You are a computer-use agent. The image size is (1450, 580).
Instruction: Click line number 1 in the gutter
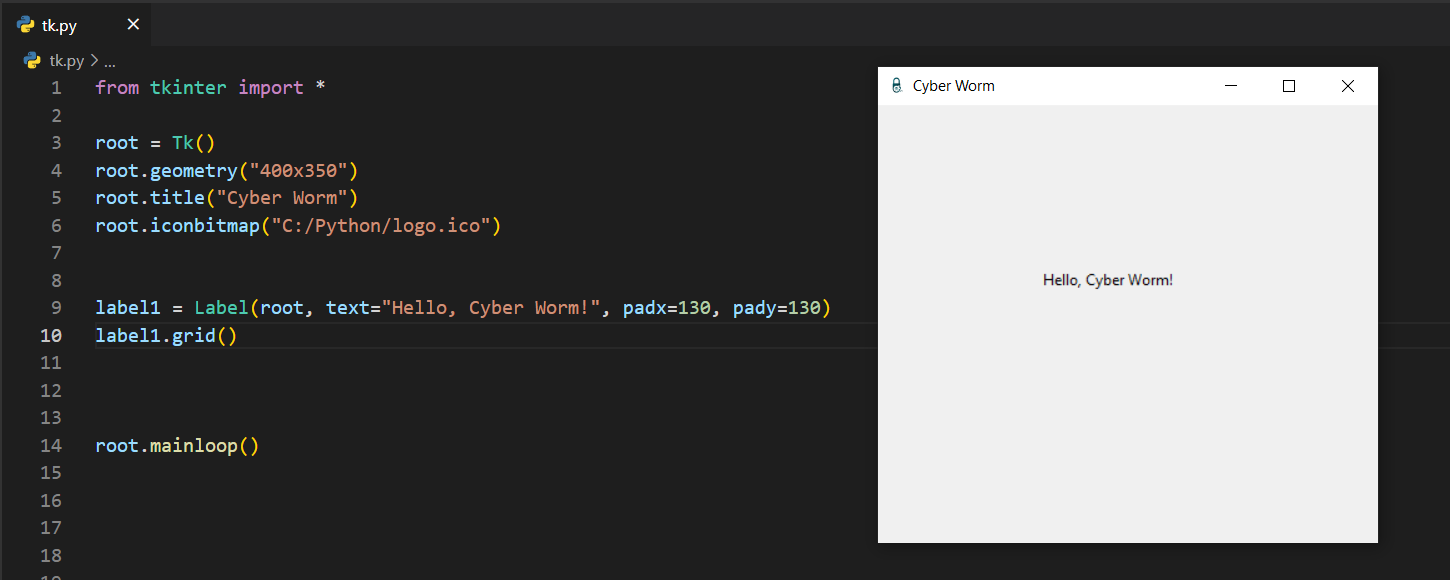tap(56, 88)
